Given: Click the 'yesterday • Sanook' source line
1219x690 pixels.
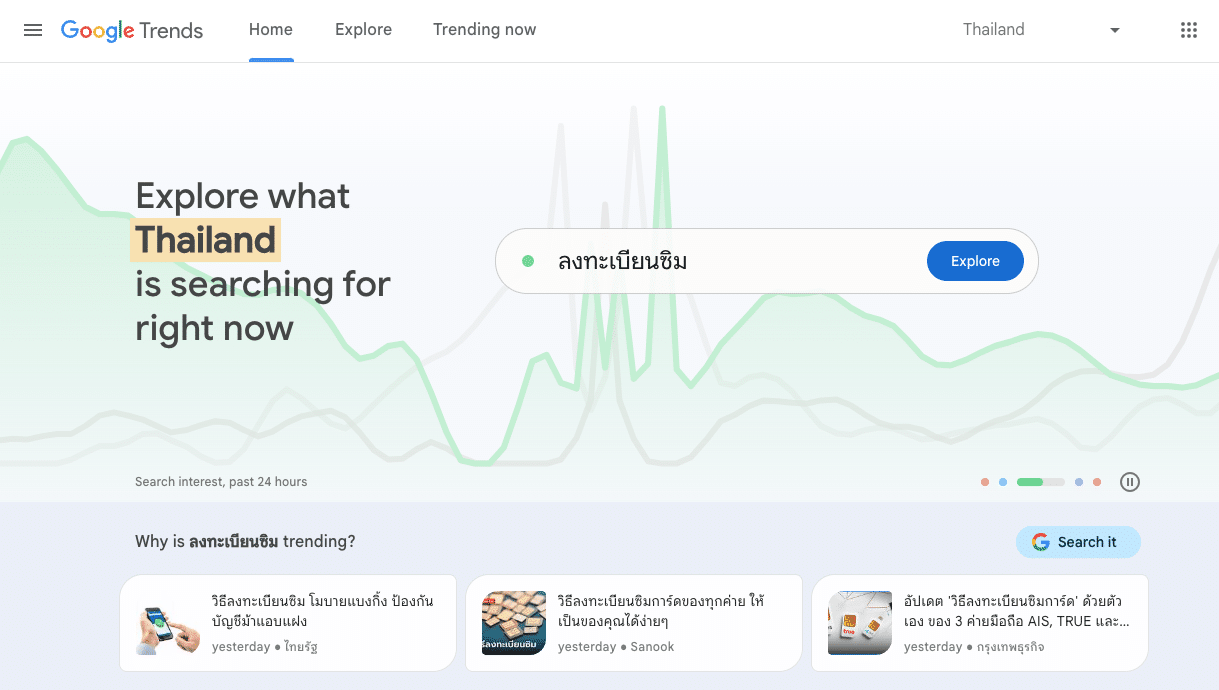Looking at the screenshot, I should coord(616,647).
